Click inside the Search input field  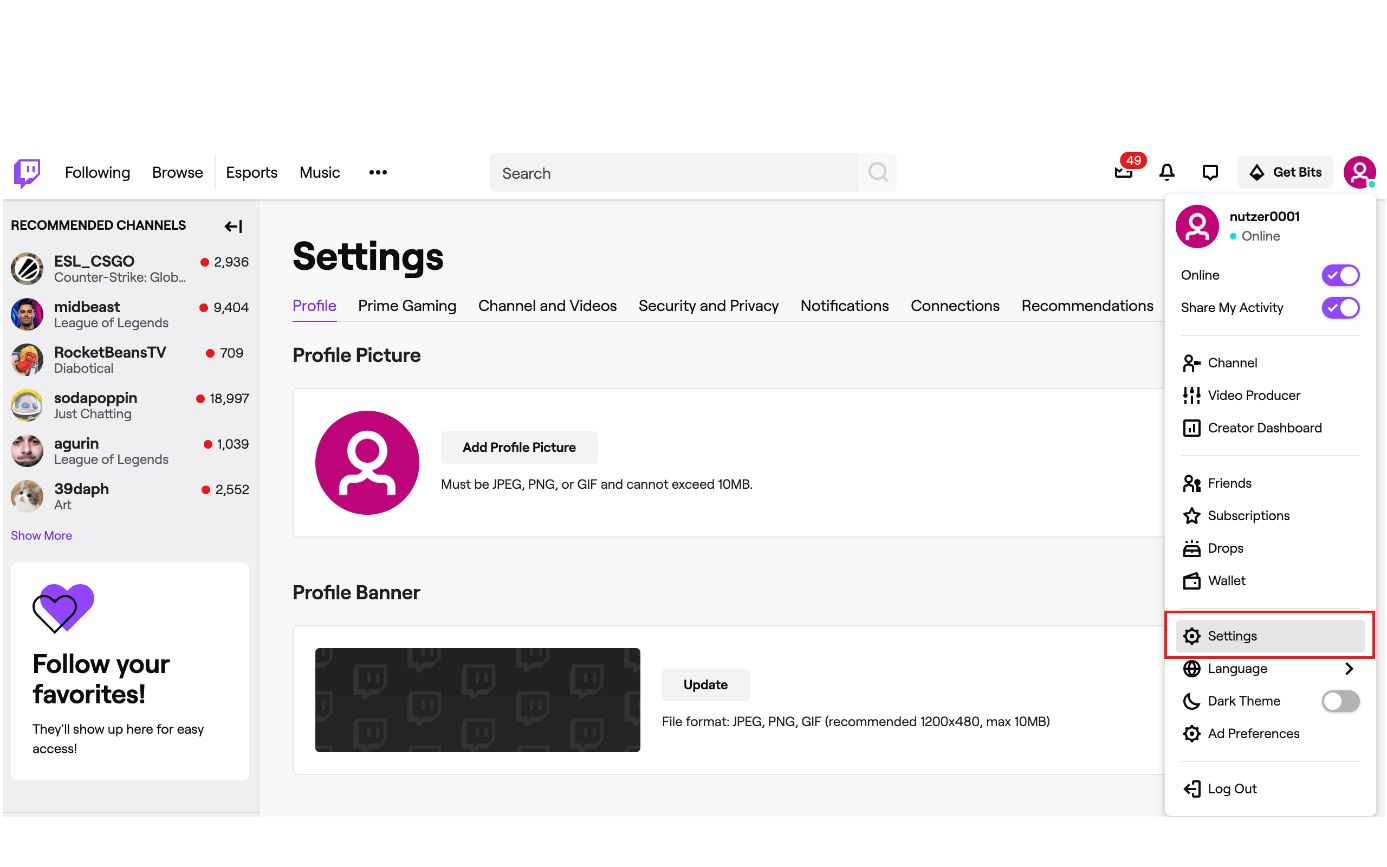tap(674, 173)
